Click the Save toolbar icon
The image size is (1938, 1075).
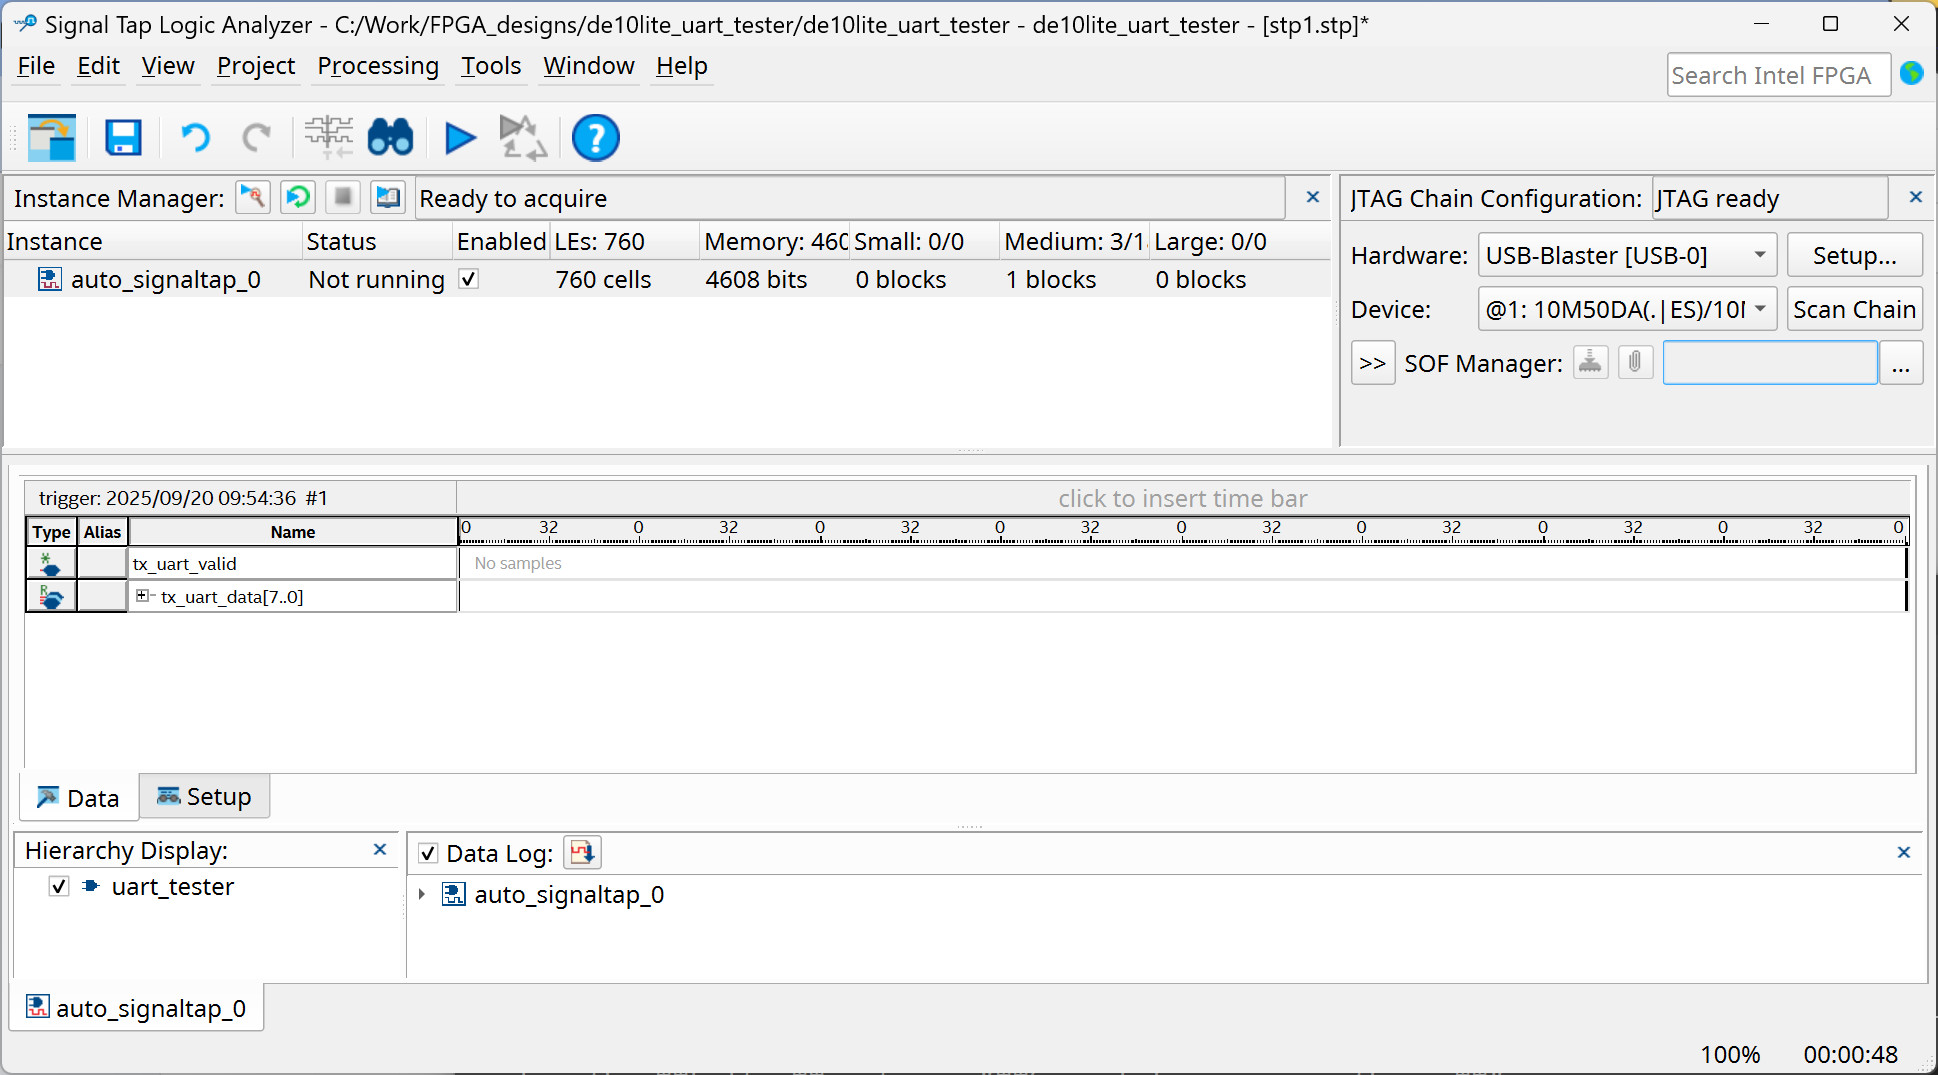(123, 138)
